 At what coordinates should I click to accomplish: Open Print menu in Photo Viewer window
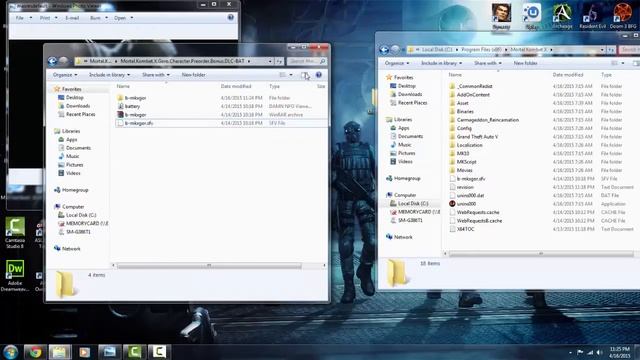pos(49,18)
